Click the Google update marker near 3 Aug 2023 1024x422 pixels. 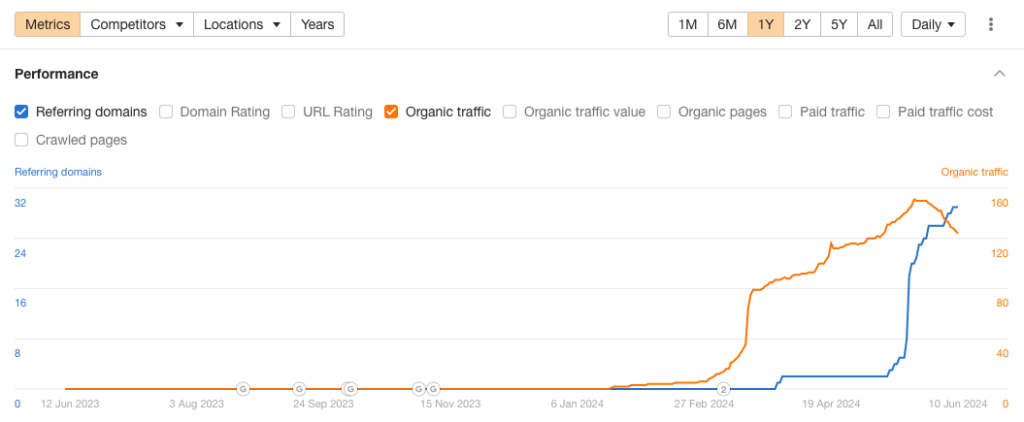(242, 388)
